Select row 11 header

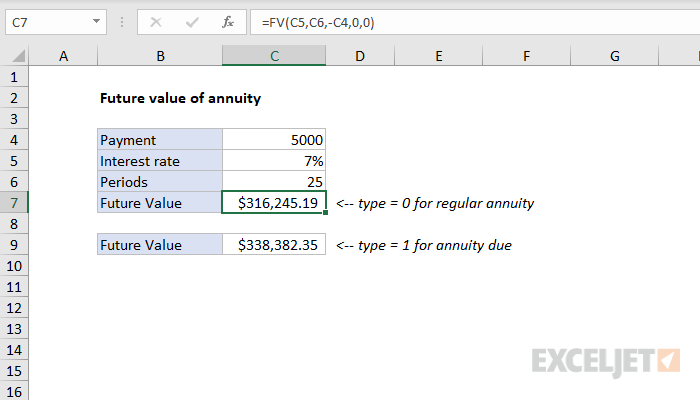(14, 287)
